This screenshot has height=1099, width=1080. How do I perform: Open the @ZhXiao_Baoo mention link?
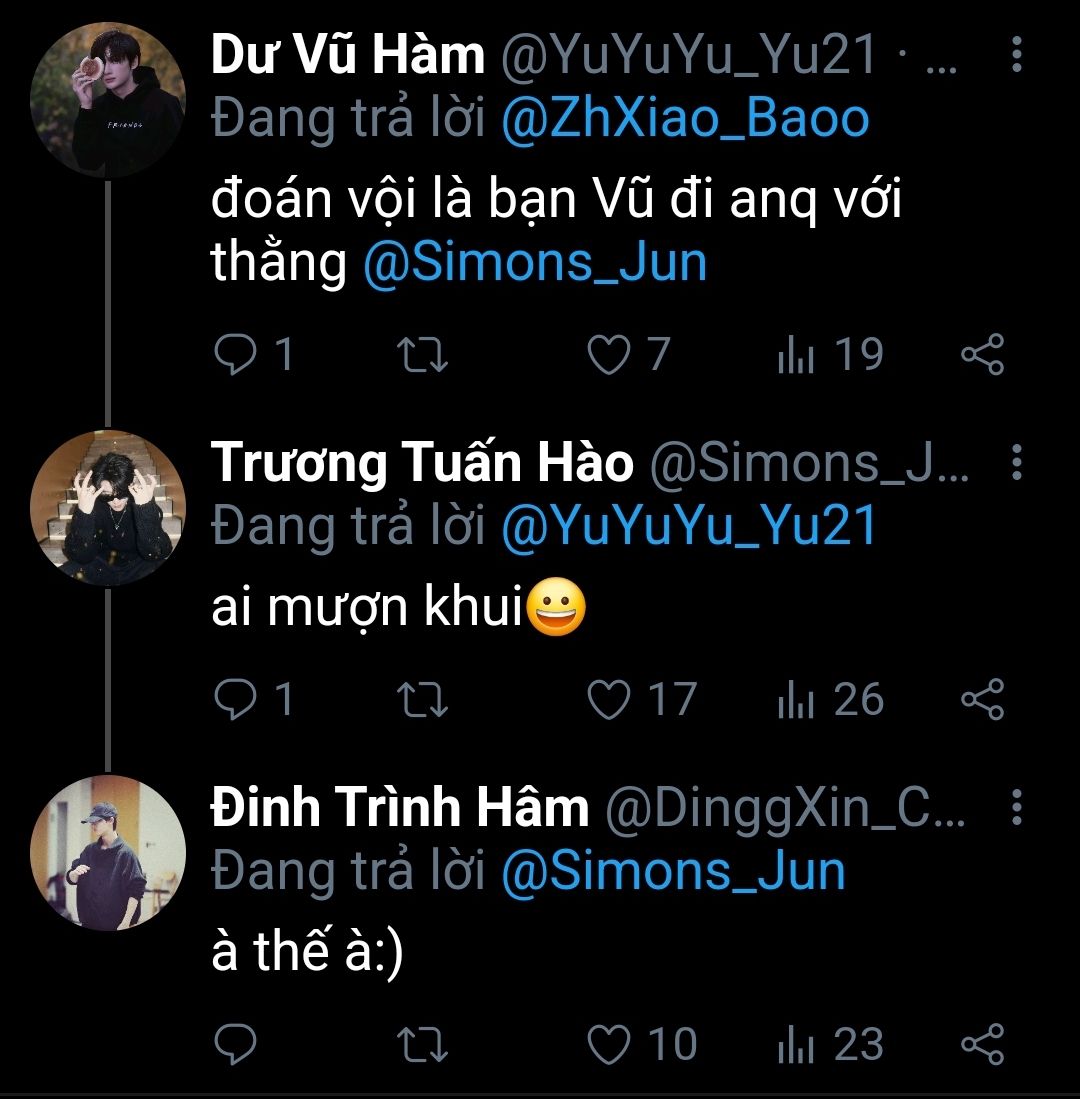click(x=685, y=119)
